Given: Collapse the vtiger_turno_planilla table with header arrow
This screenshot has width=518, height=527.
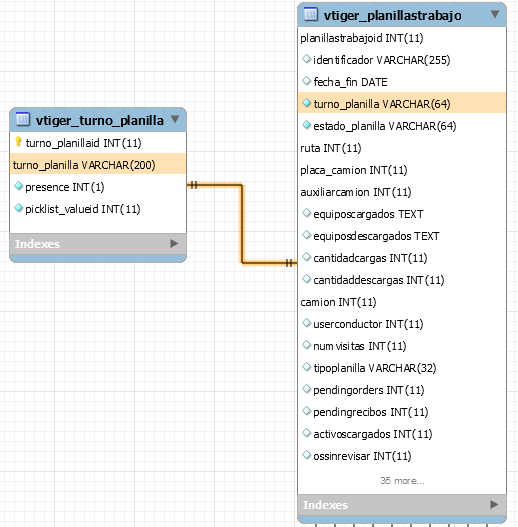Looking at the screenshot, I should tap(175, 119).
